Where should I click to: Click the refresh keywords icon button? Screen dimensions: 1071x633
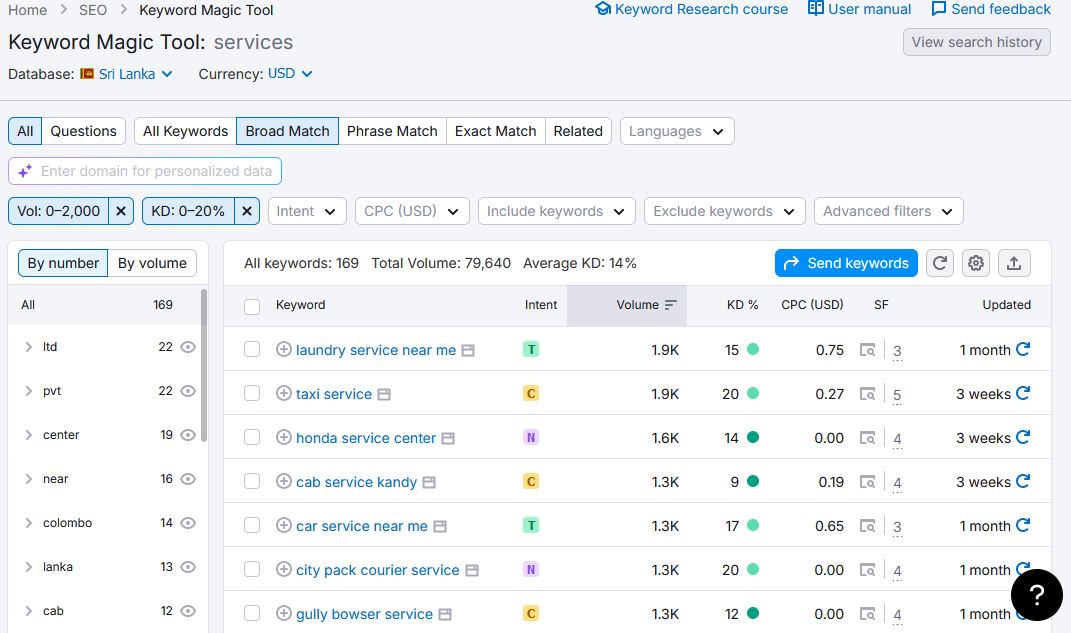click(x=939, y=263)
